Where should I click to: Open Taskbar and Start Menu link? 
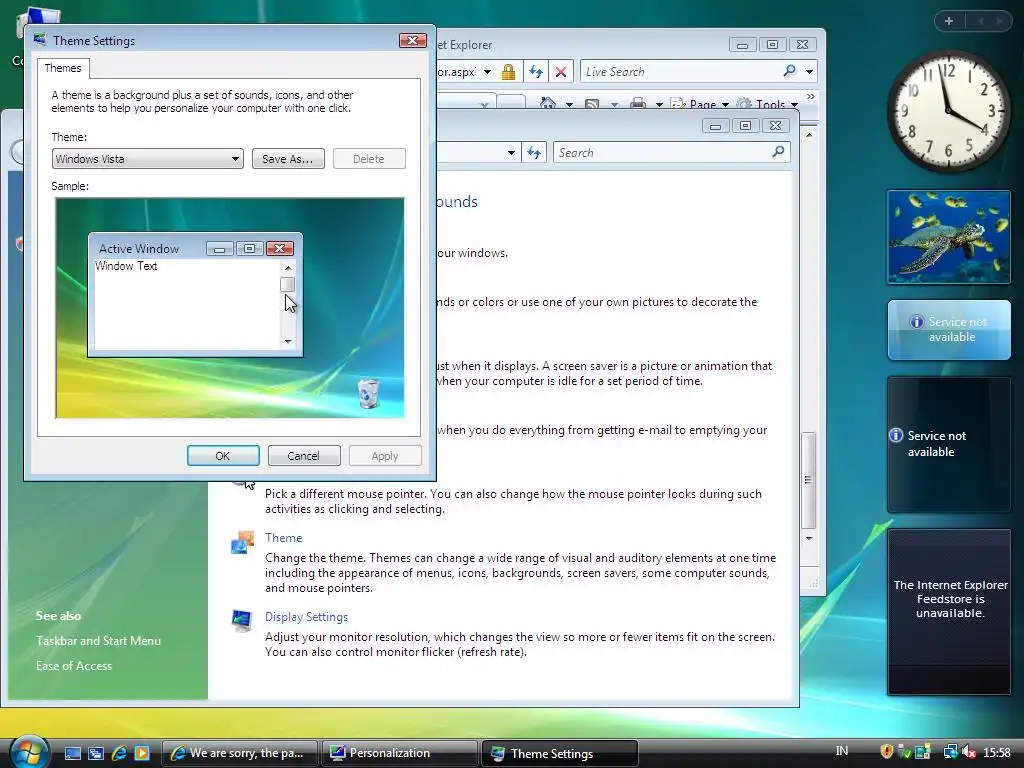(99, 641)
